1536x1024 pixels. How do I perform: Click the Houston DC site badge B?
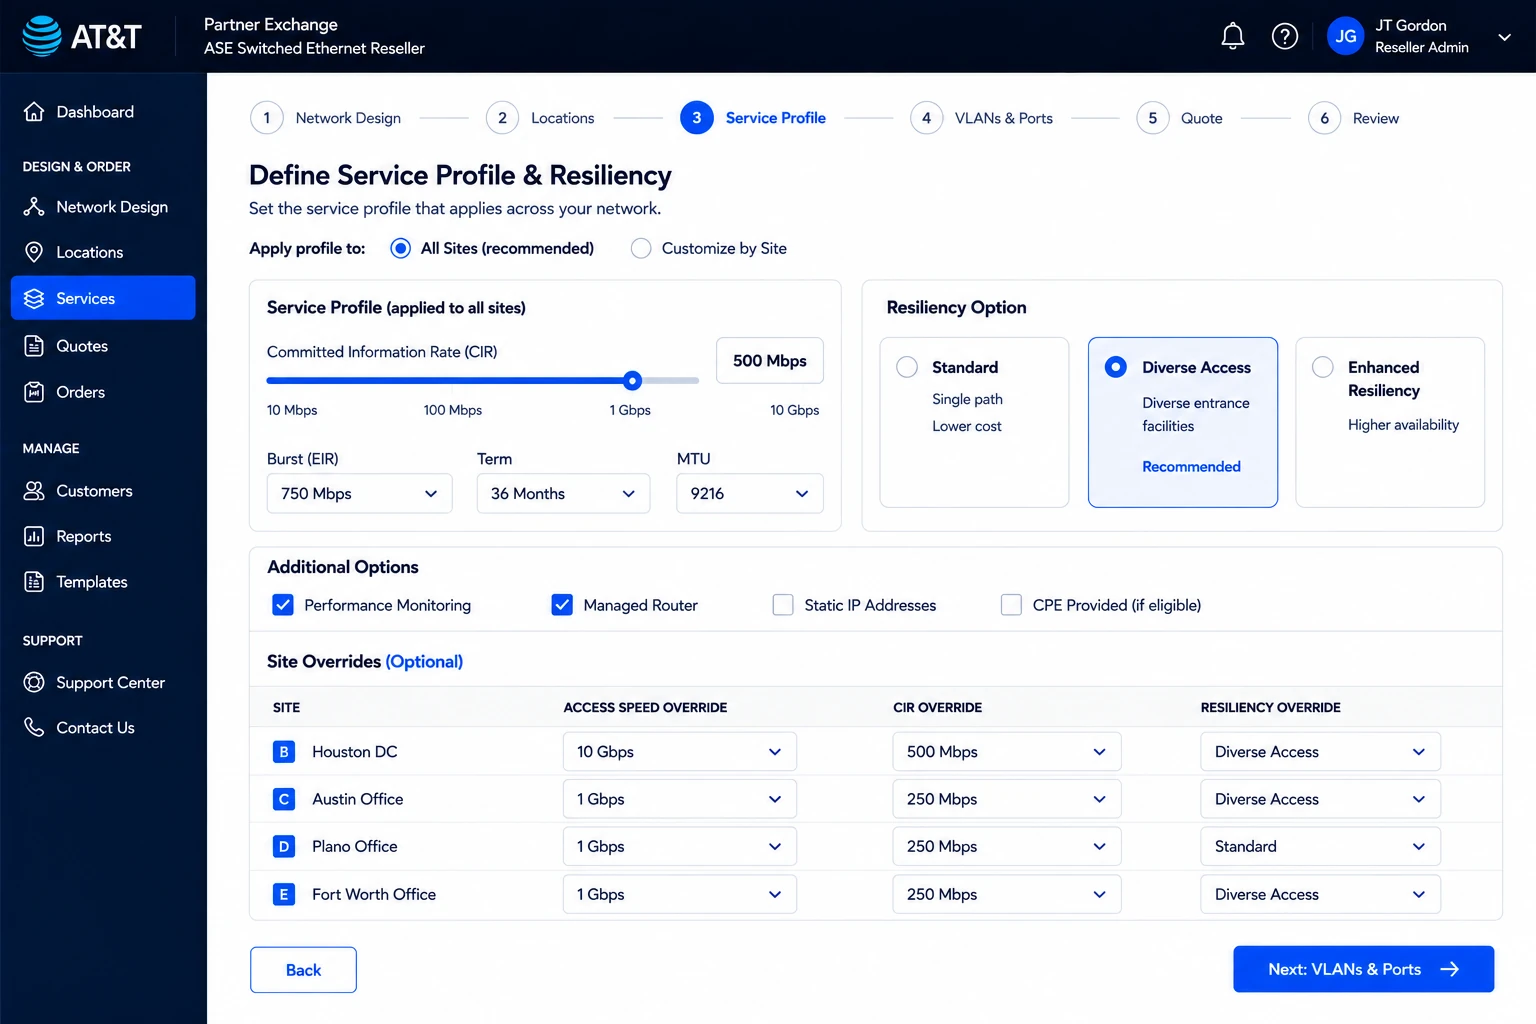point(284,752)
